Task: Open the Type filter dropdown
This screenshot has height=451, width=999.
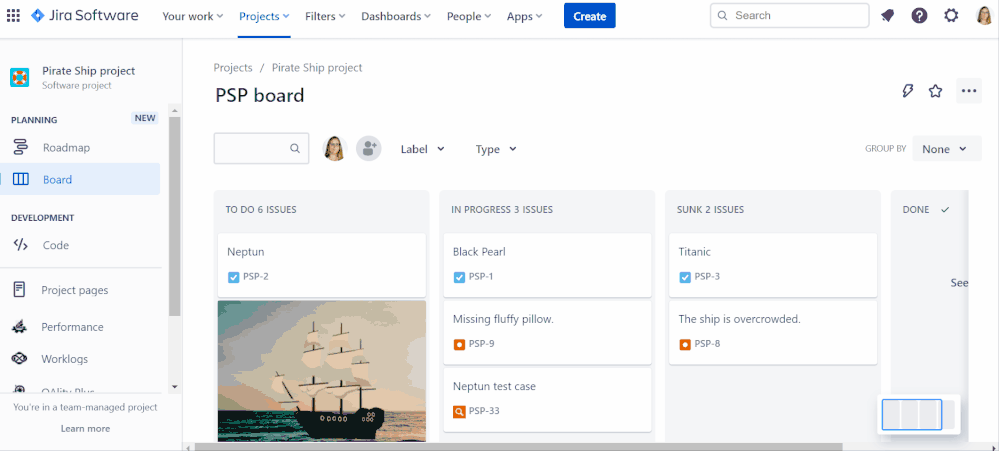Action: click(x=496, y=149)
